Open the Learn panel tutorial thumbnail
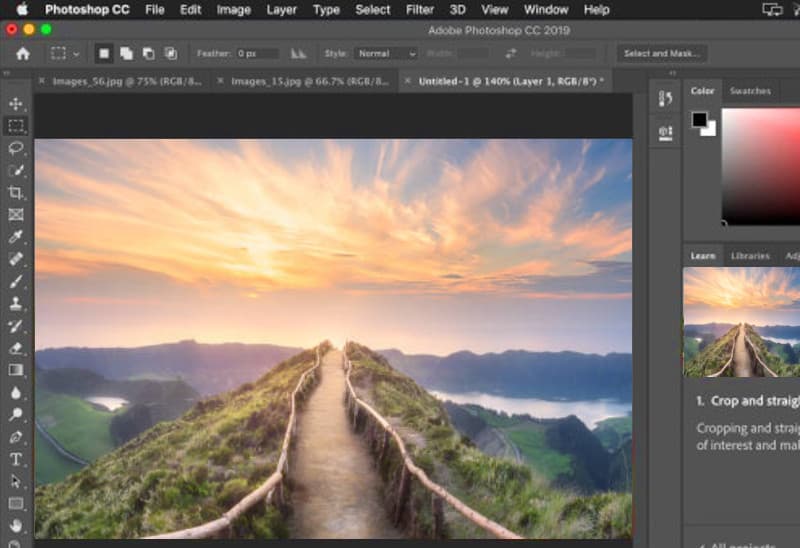The width and height of the screenshot is (800, 548). click(x=741, y=322)
